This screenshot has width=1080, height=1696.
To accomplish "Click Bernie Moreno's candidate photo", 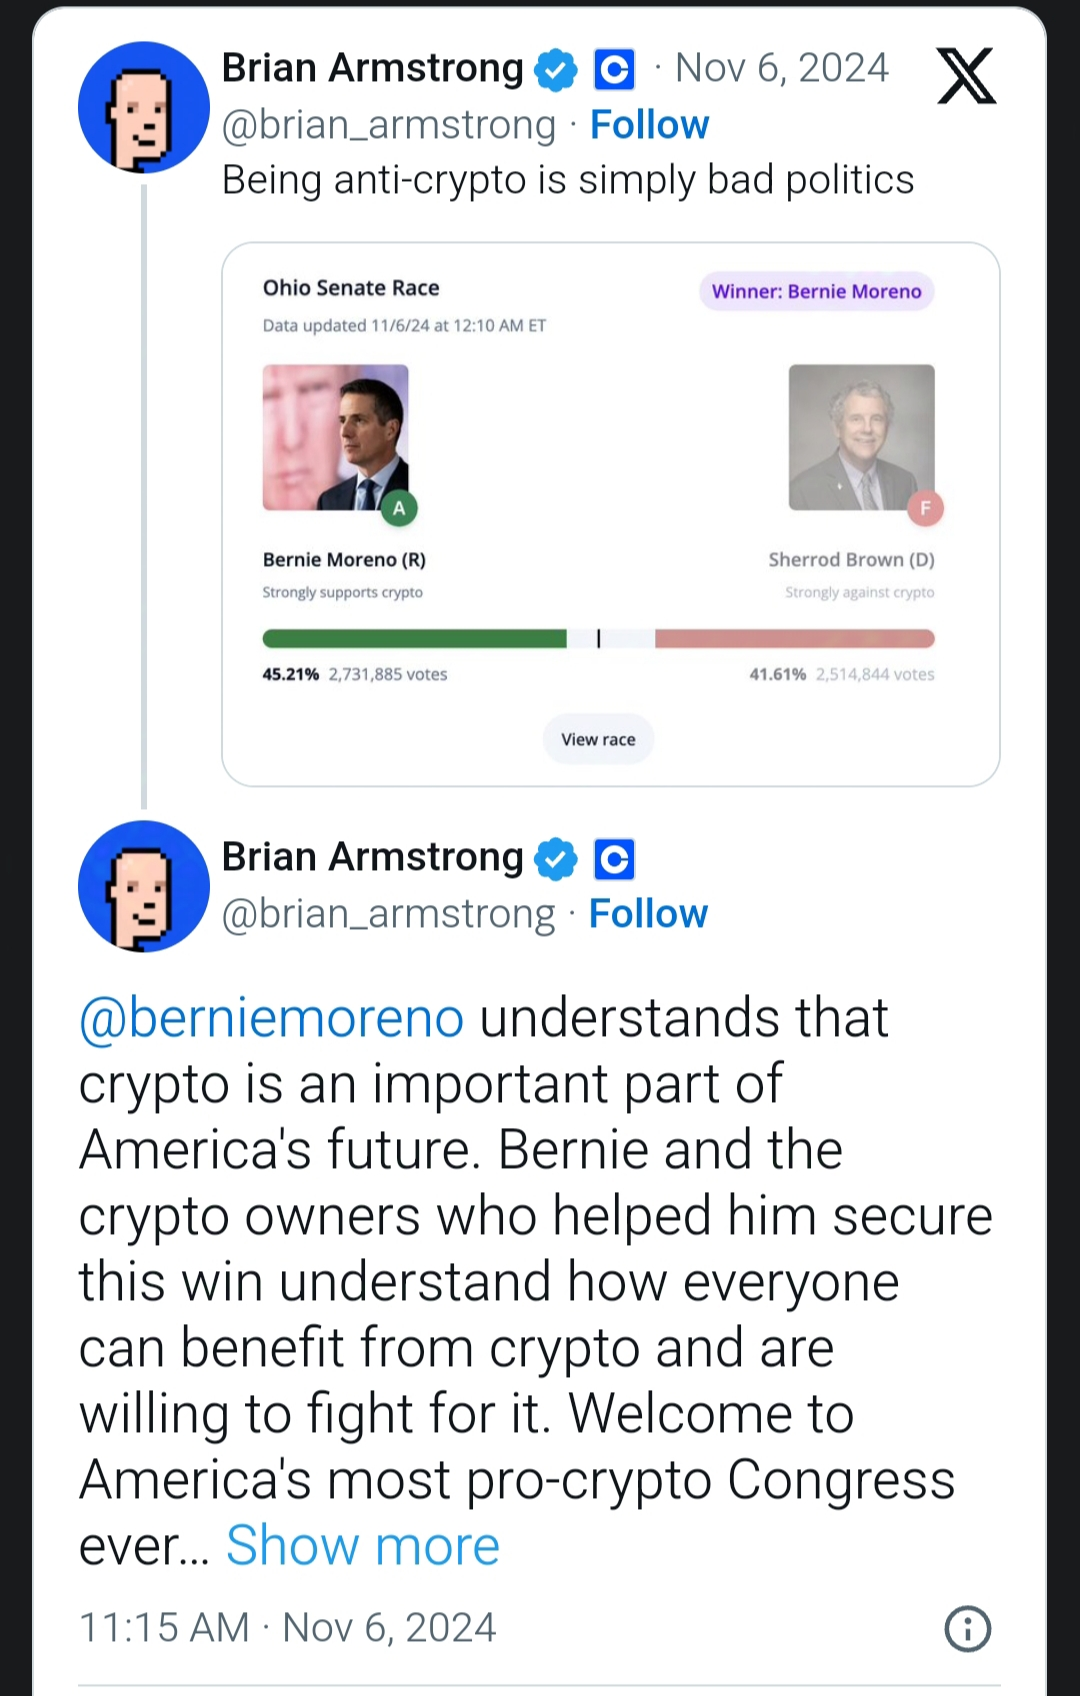I will pyautogui.click(x=335, y=437).
